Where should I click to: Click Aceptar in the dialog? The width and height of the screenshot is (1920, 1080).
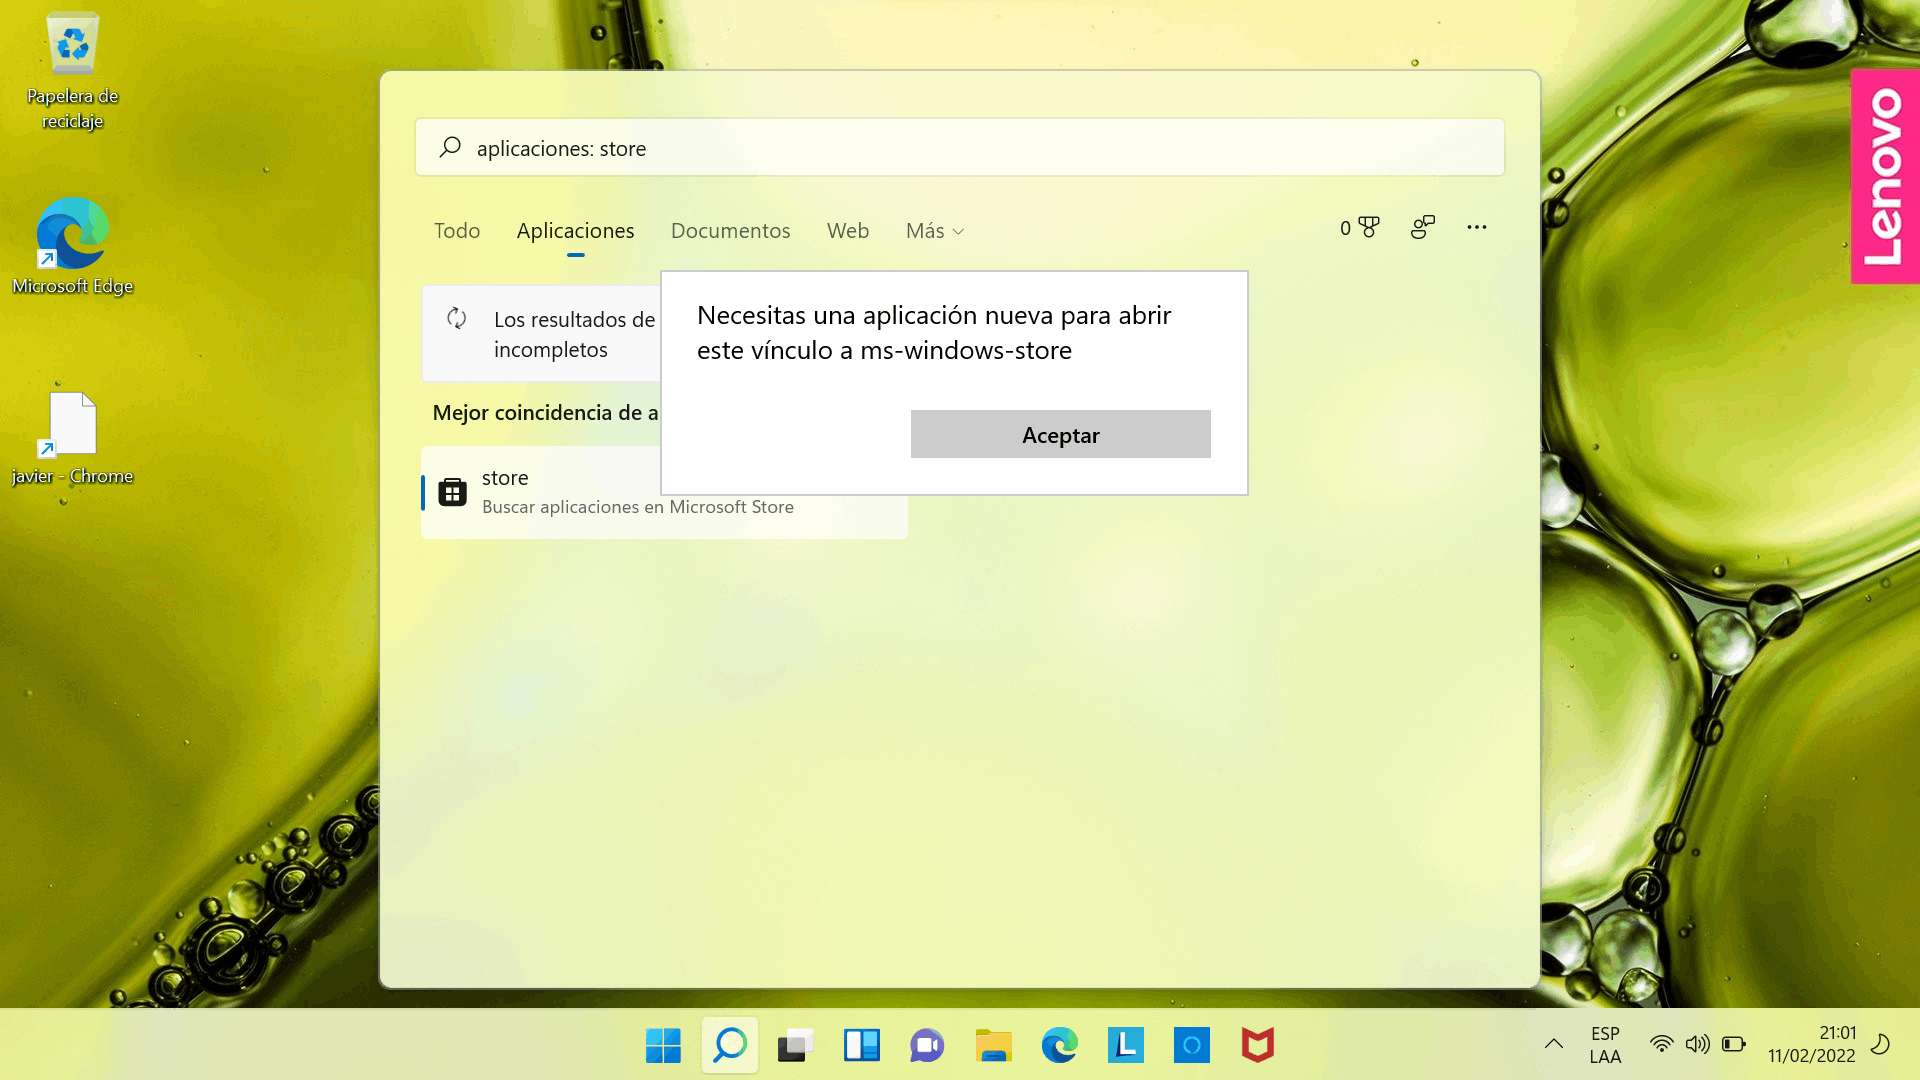point(1060,434)
